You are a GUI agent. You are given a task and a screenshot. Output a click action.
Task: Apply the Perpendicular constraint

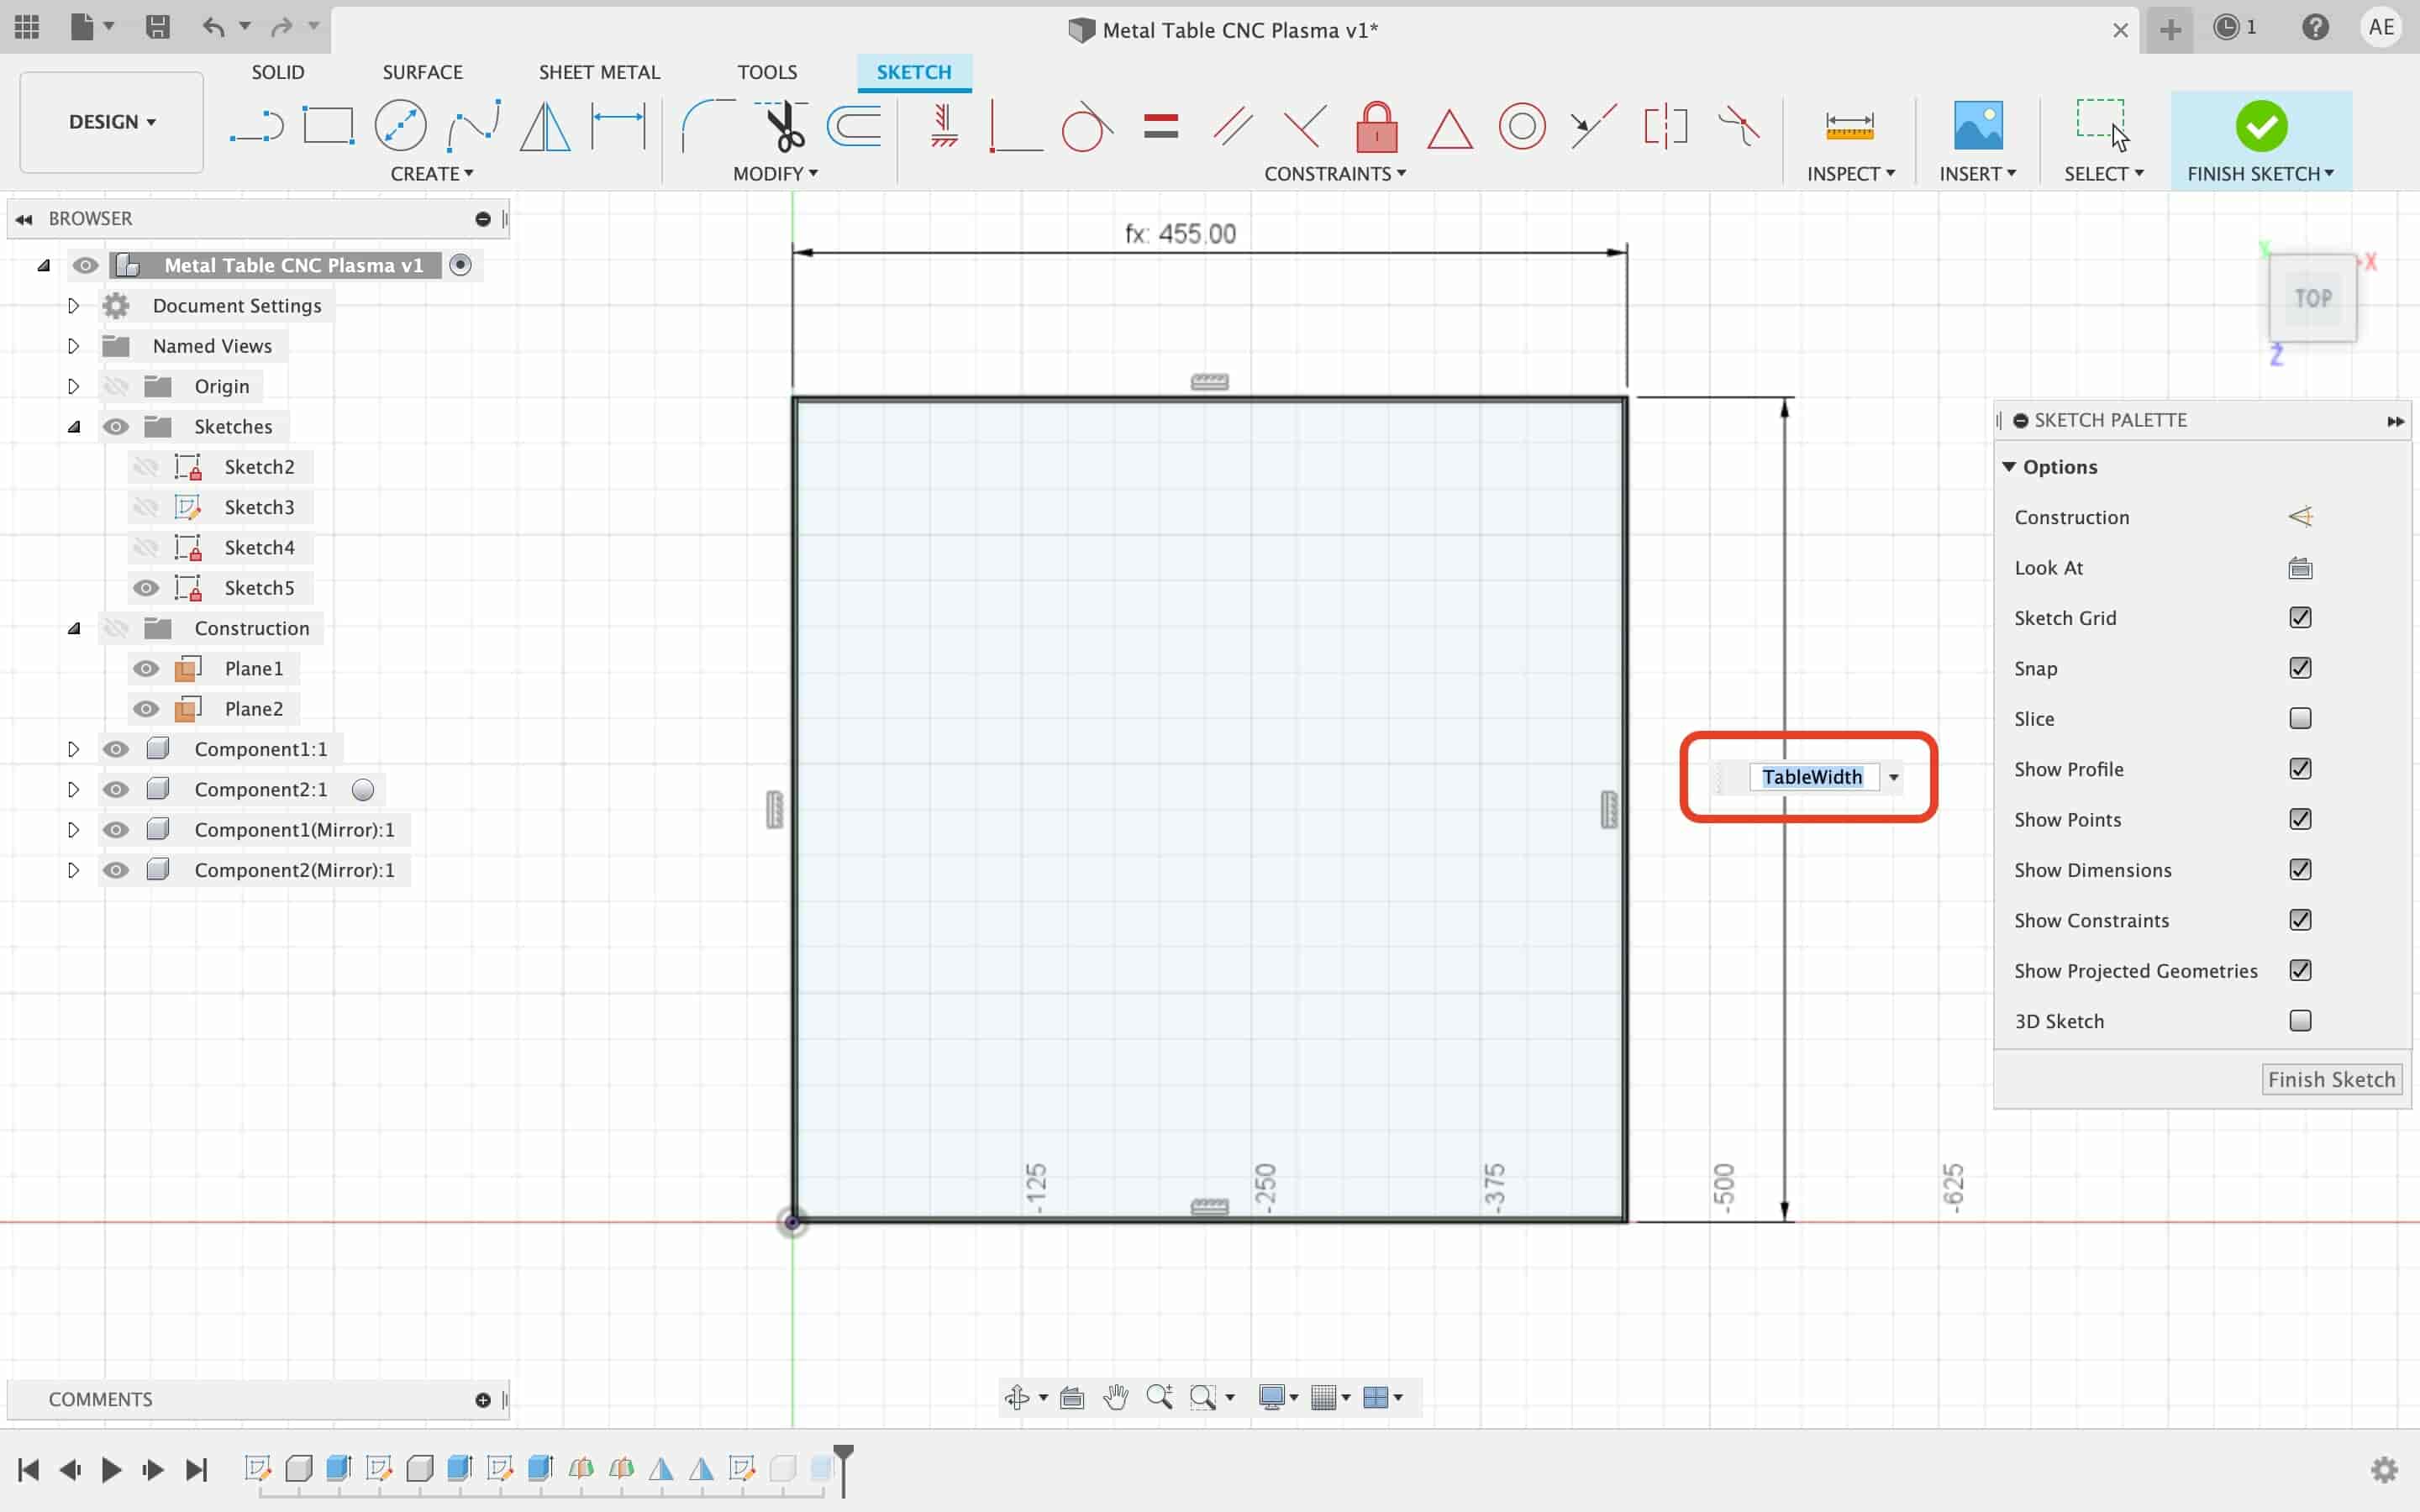(x=1305, y=127)
